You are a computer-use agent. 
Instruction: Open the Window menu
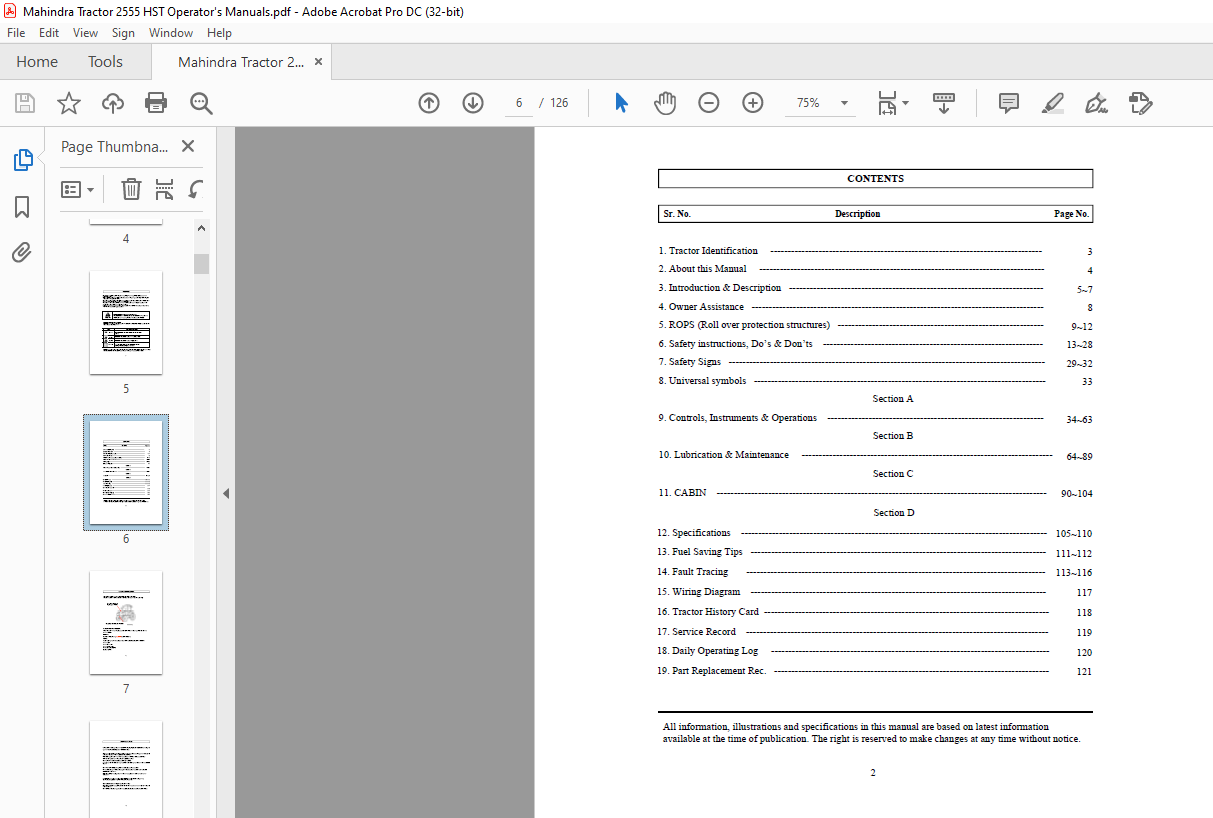click(171, 33)
